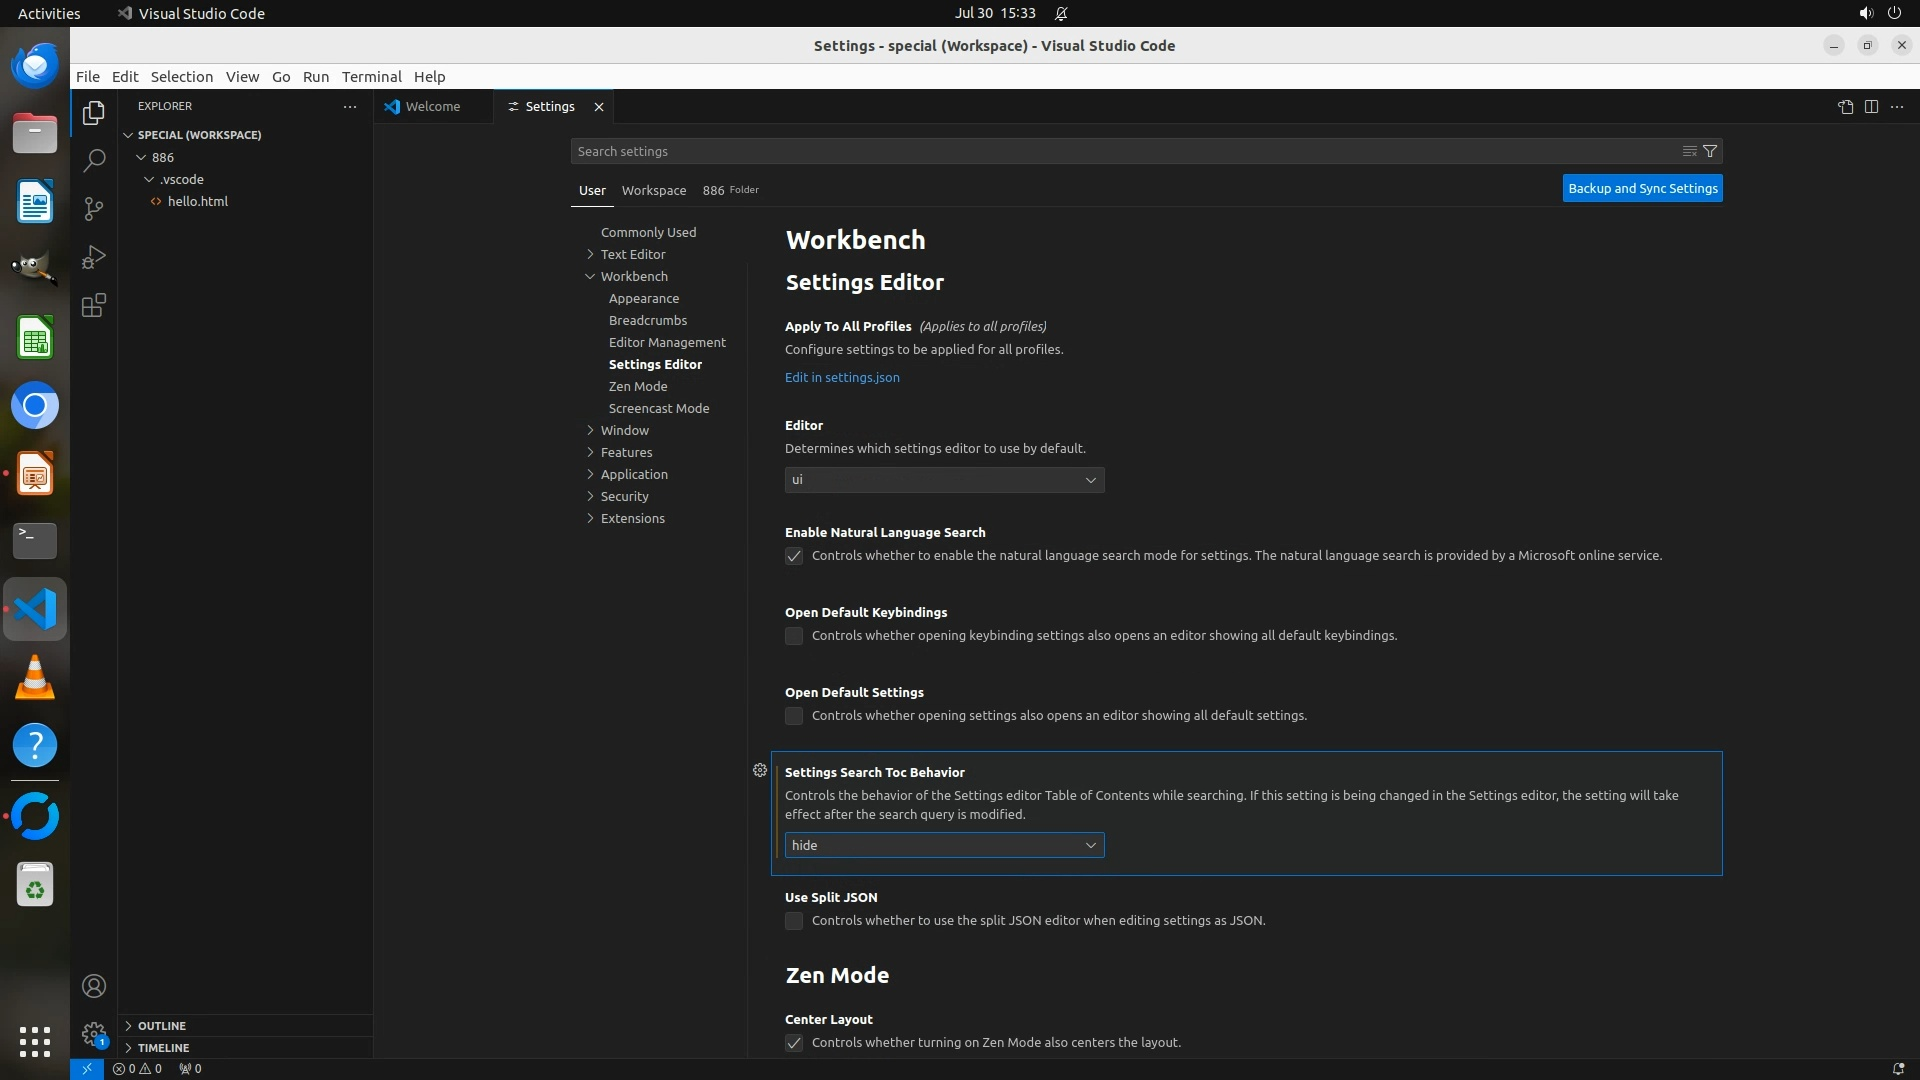Viewport: 1920px width, 1080px height.
Task: Open the Settings Search Toc Behavior dropdown
Action: [944, 846]
